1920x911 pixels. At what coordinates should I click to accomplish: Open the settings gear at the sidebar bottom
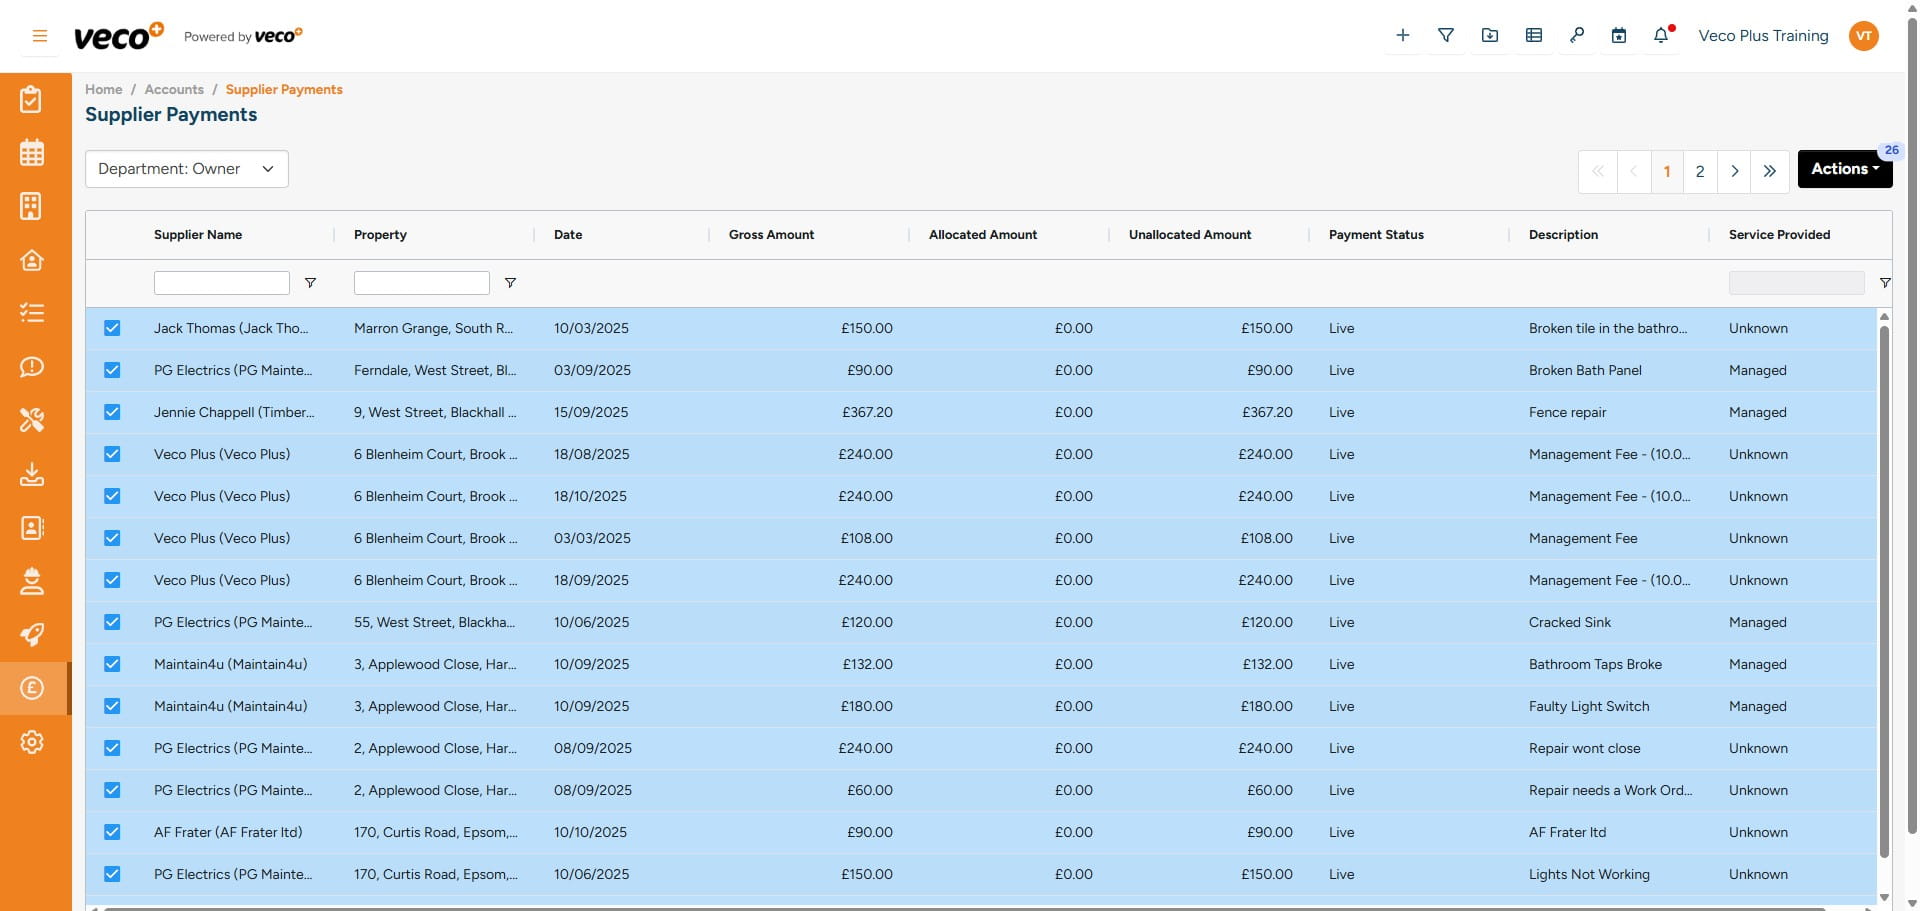pos(32,742)
